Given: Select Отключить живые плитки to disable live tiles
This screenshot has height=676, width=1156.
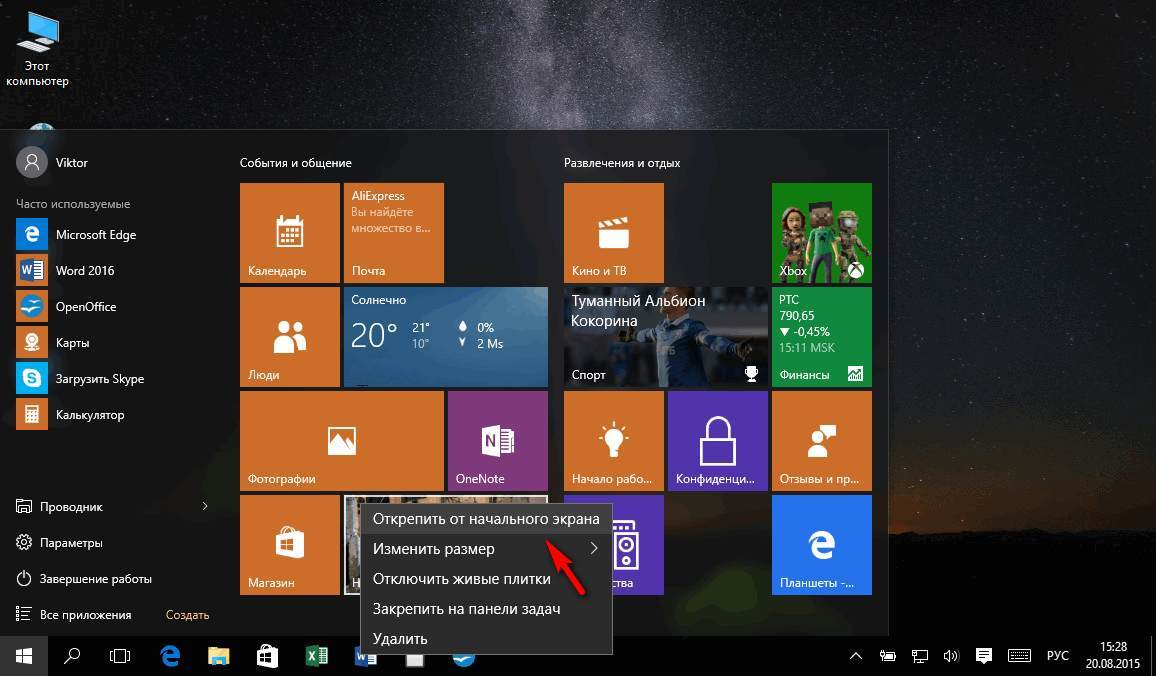Looking at the screenshot, I should click(x=461, y=579).
